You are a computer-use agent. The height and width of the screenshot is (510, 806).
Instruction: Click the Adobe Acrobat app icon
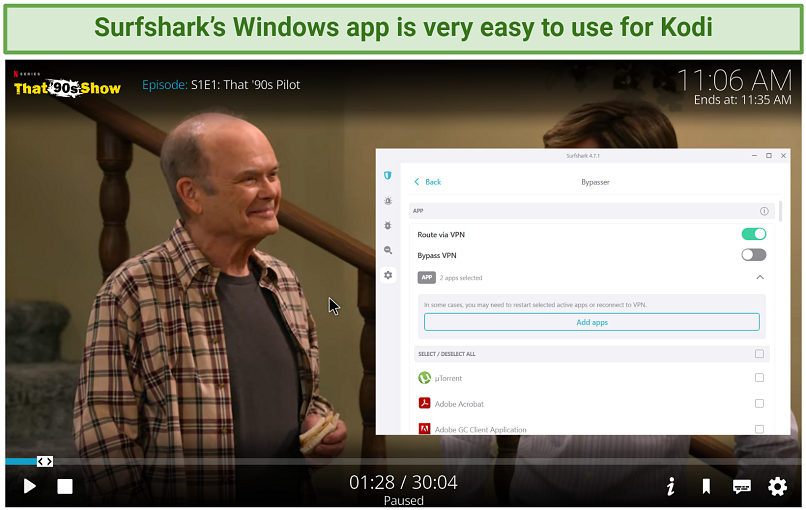pyautogui.click(x=424, y=403)
